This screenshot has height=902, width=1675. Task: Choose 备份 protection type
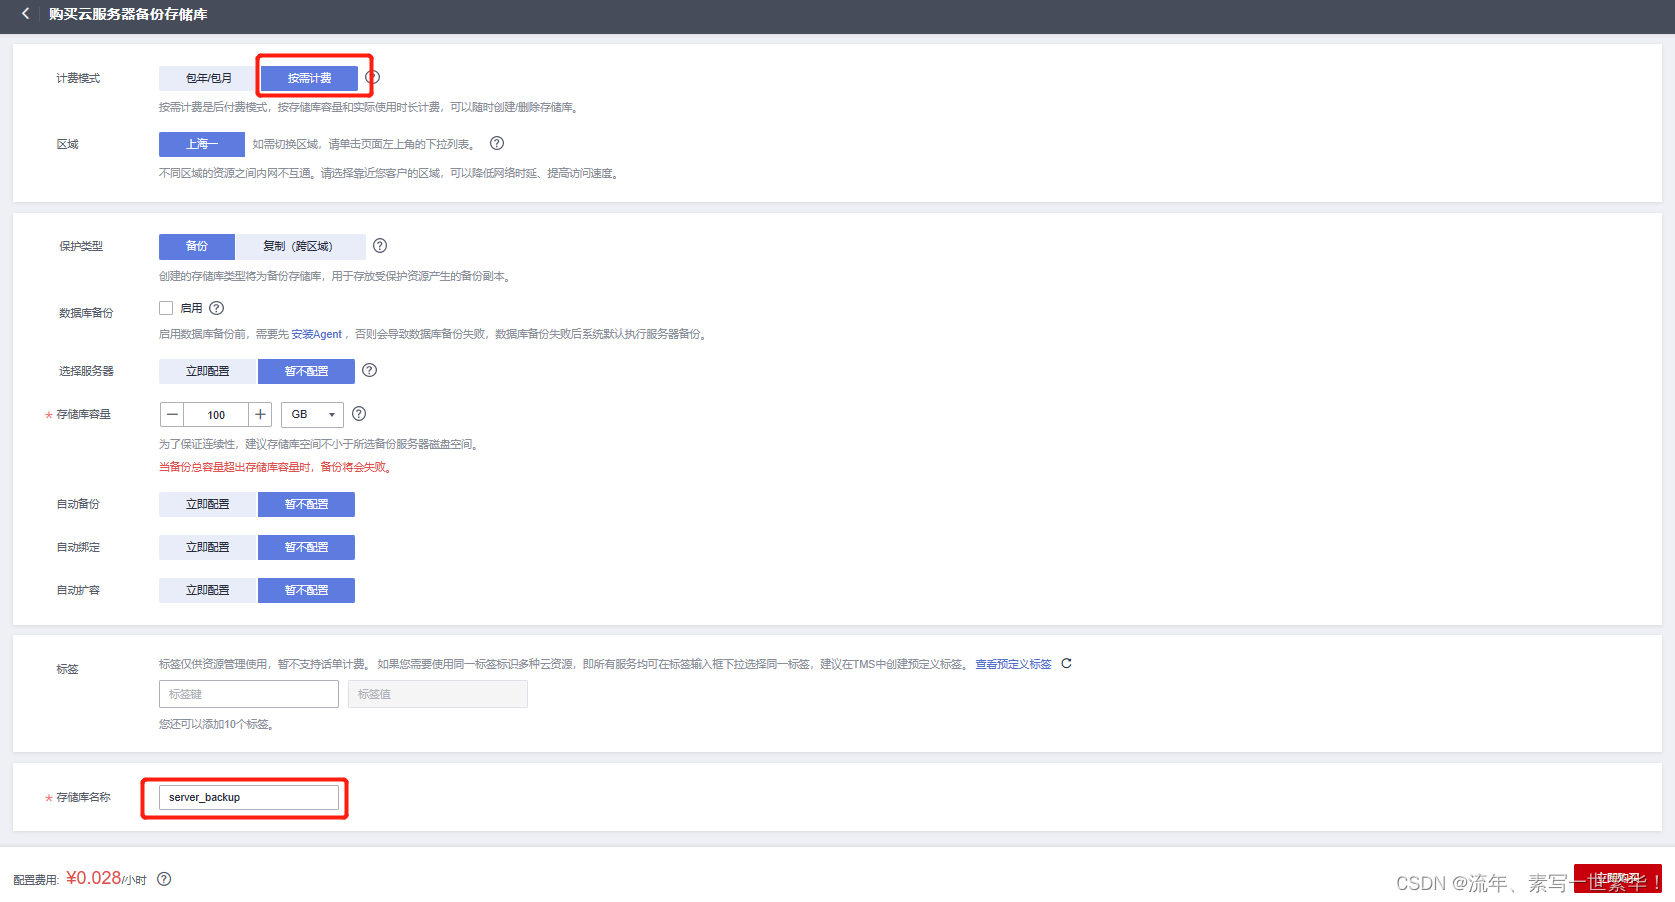(197, 246)
